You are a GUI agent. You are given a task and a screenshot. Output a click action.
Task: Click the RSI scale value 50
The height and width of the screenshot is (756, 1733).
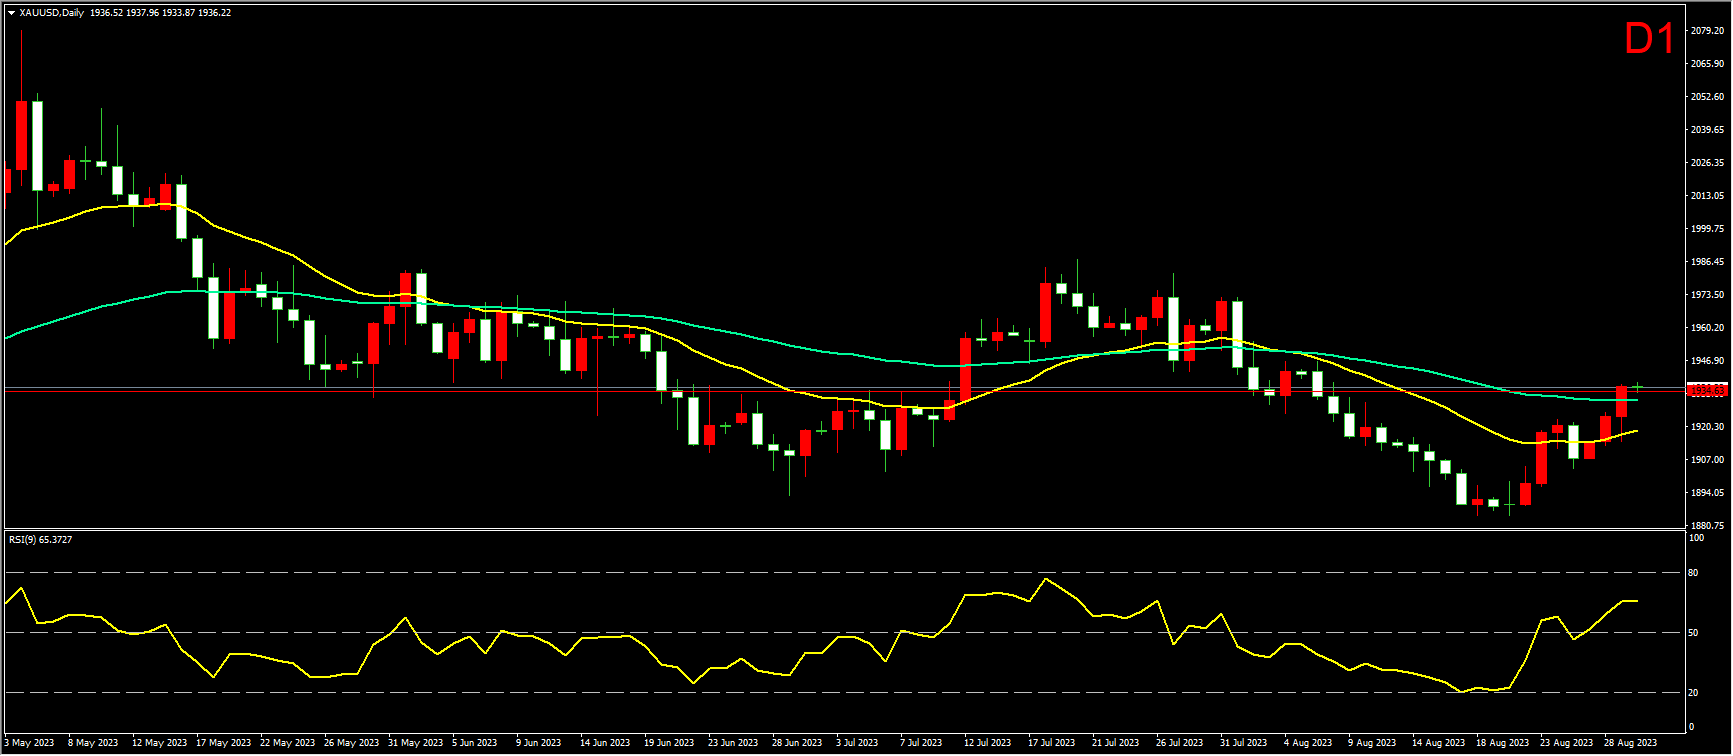coord(1693,633)
